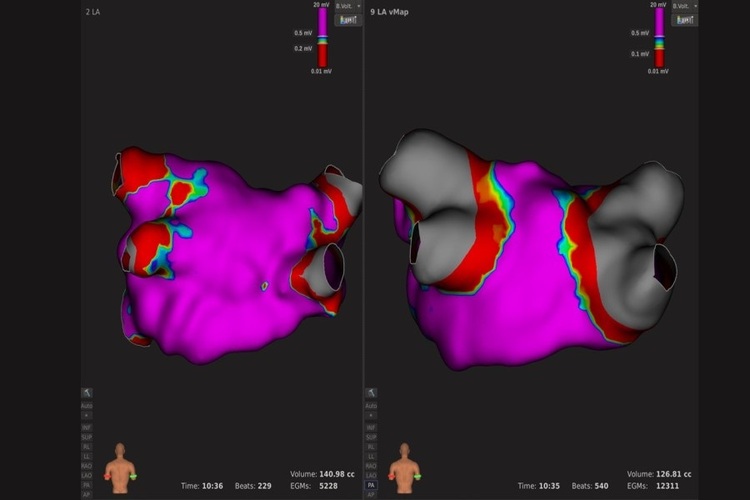Select the PA view in right panel
The width and height of the screenshot is (750, 500).
pos(371,484)
